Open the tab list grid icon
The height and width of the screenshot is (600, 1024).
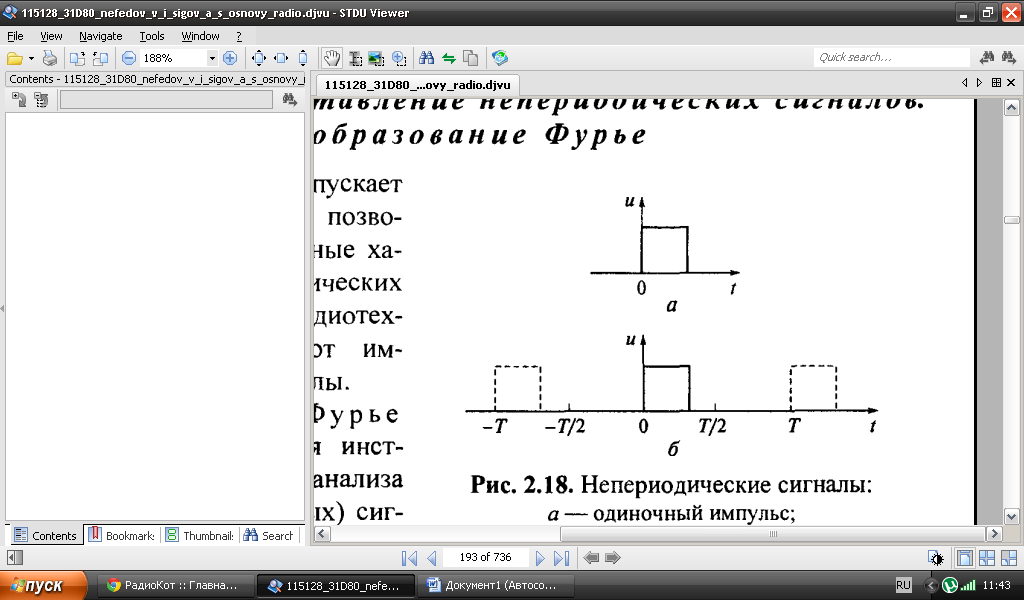point(996,82)
